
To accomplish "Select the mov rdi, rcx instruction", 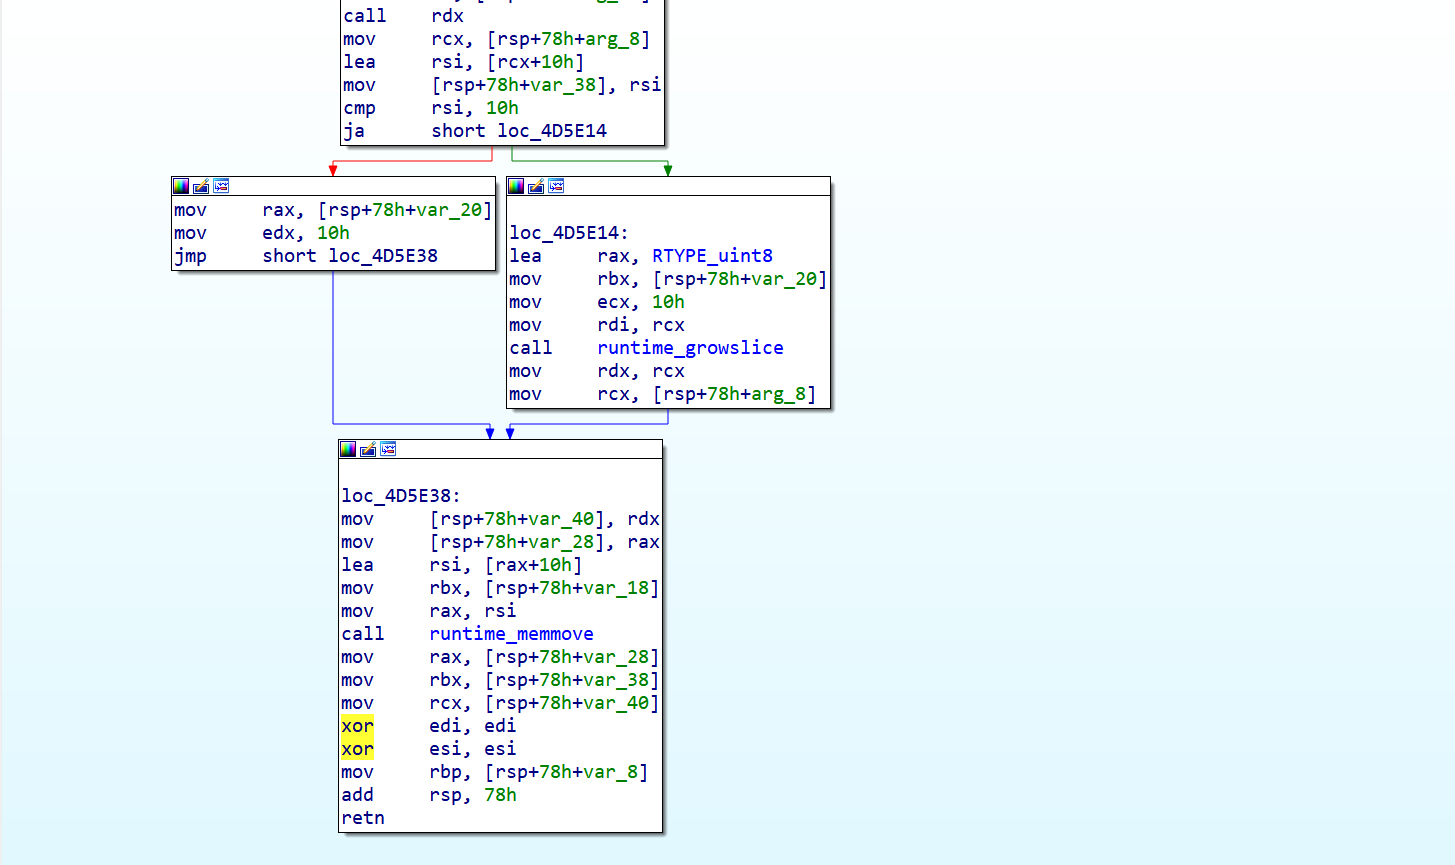I will pos(597,325).
